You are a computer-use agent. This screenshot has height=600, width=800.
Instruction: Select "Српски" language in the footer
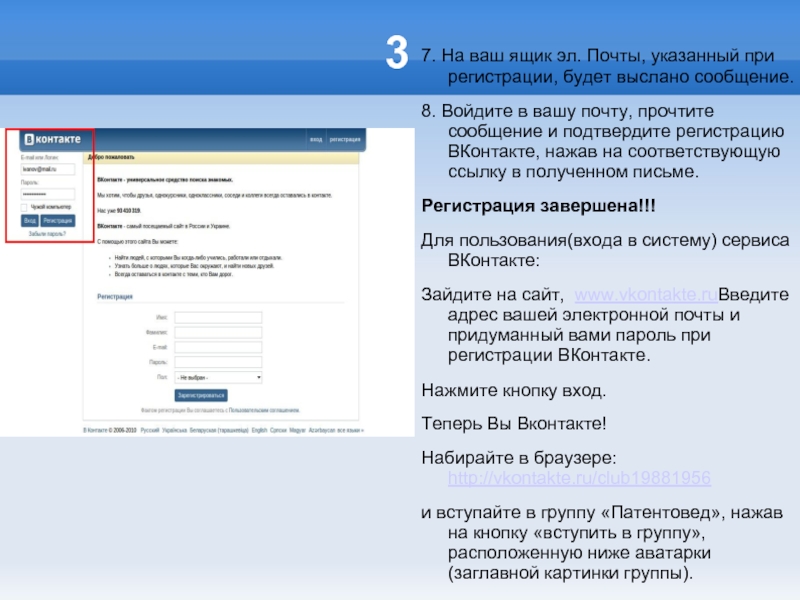(278, 430)
